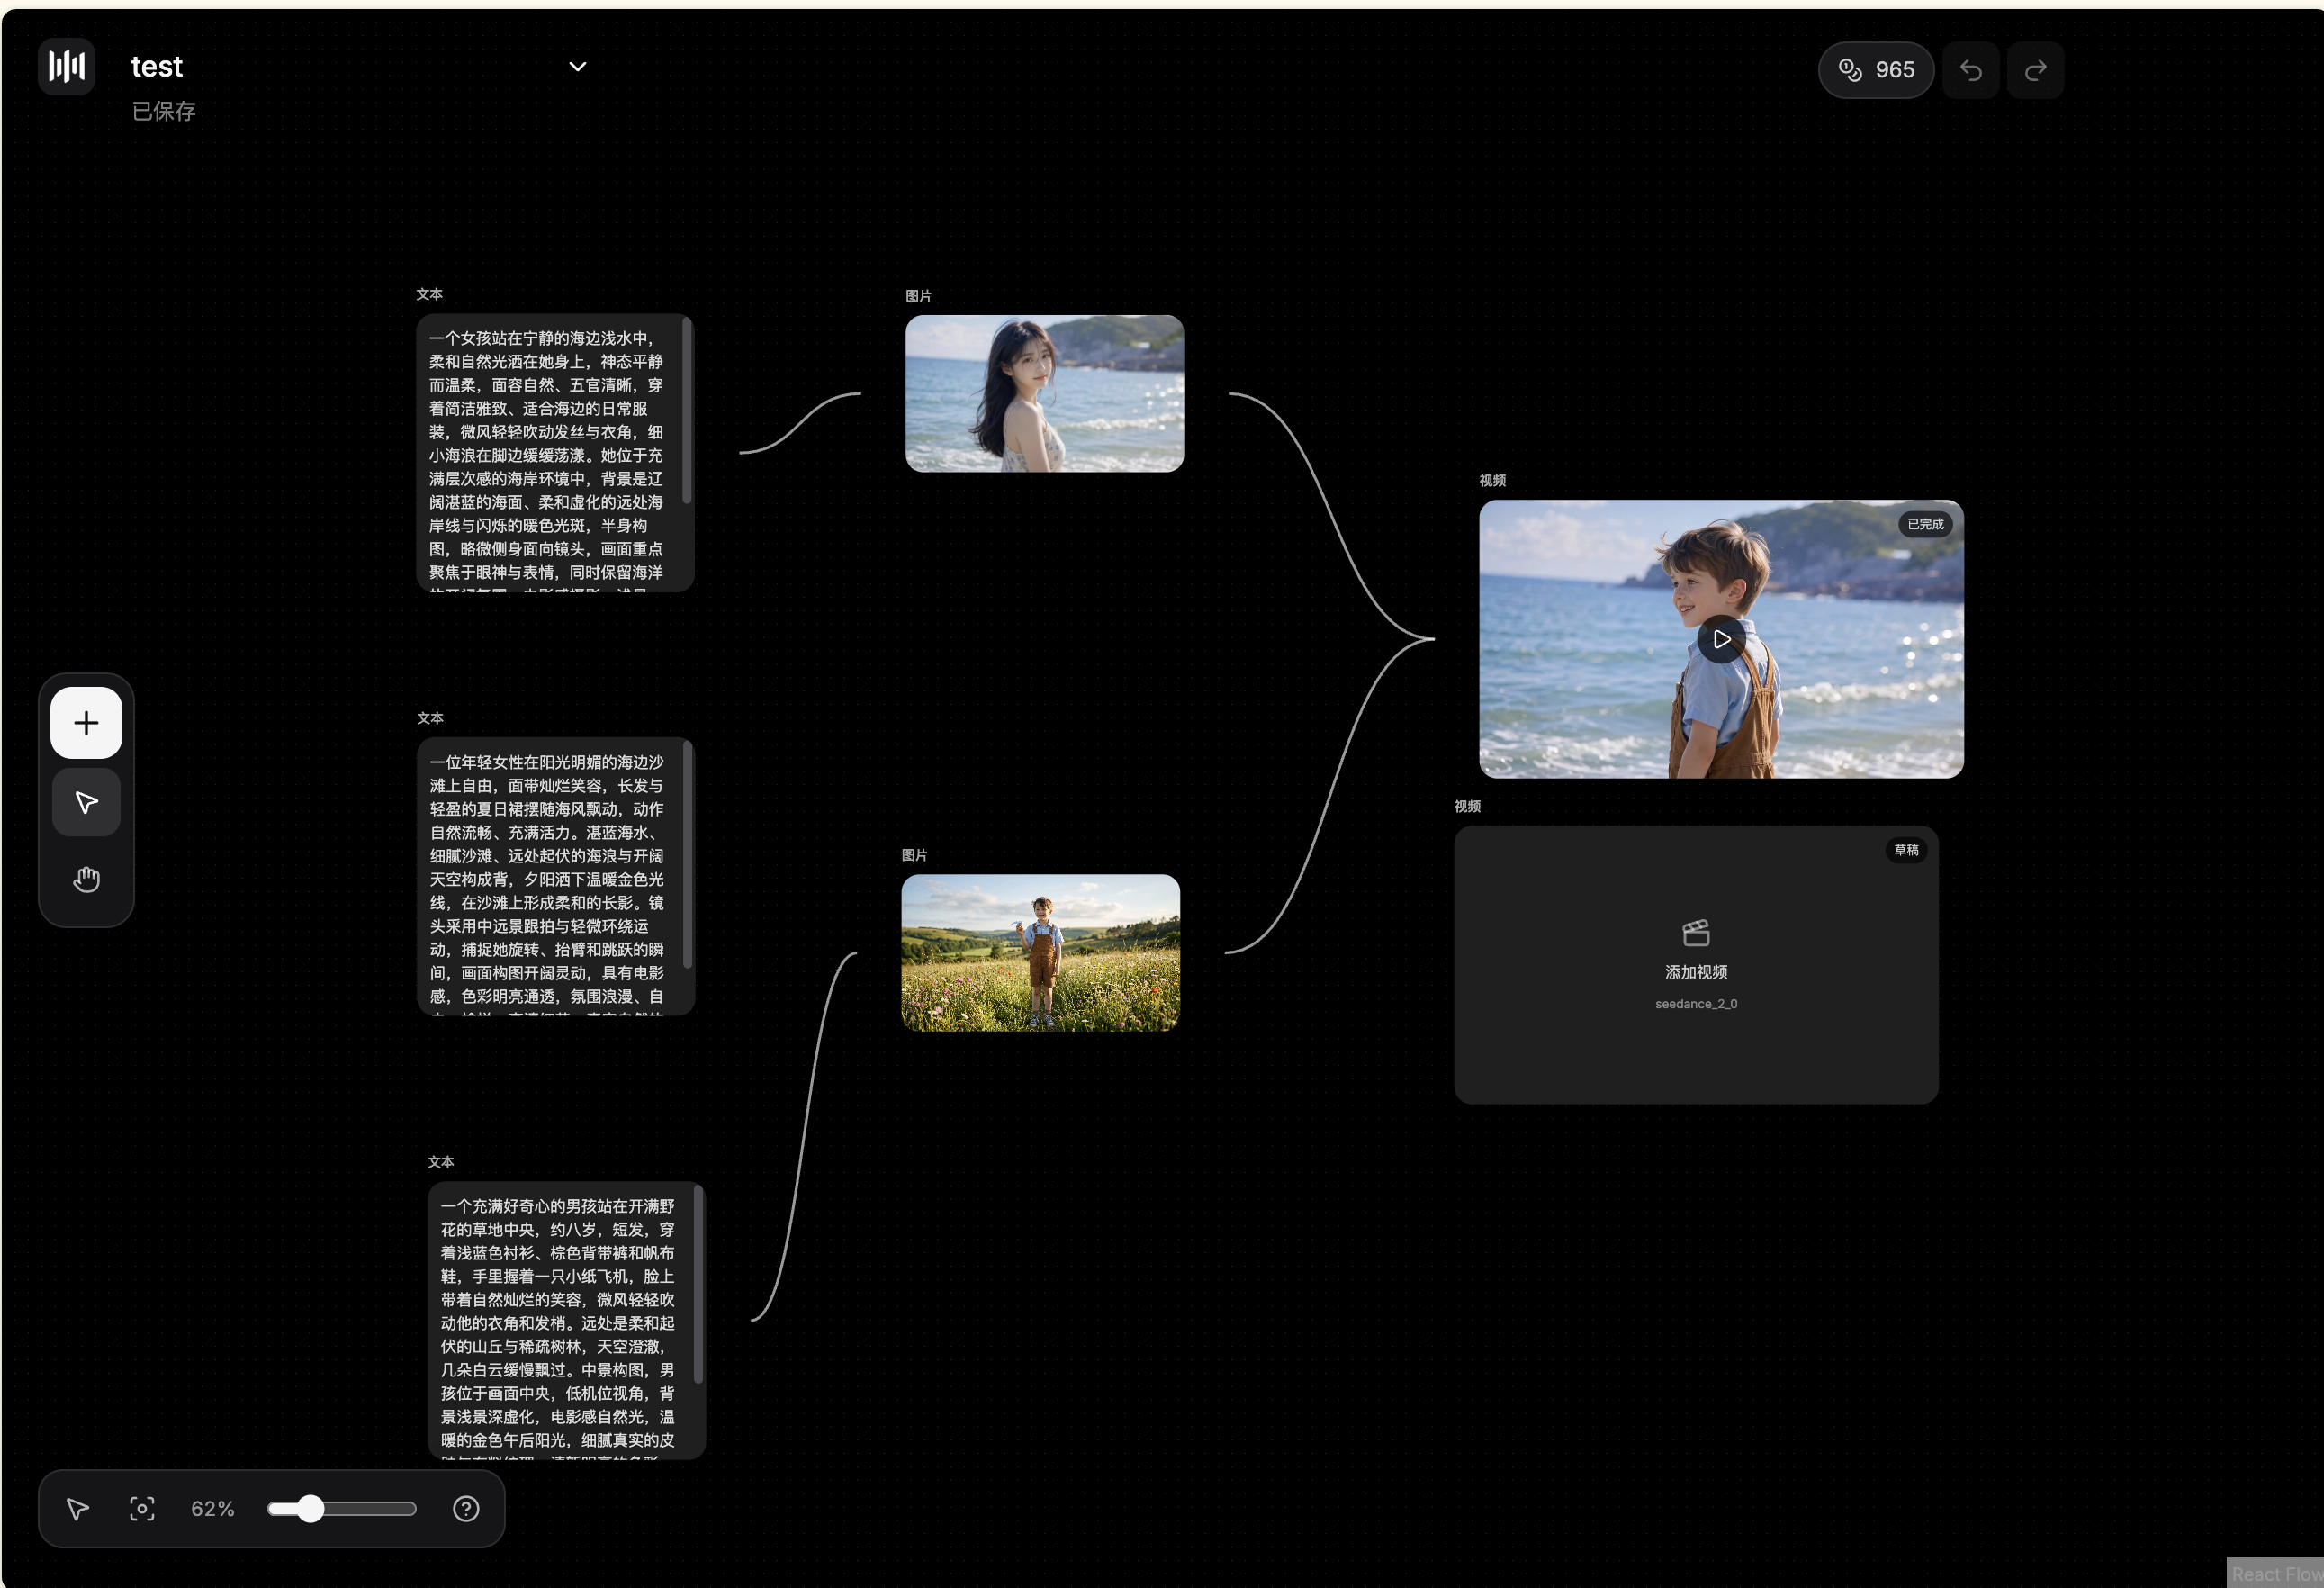Click 视频 label above completed video

pos(1492,480)
